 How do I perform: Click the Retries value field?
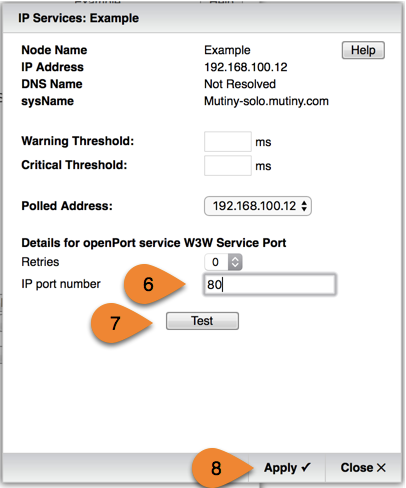[x=216, y=262]
